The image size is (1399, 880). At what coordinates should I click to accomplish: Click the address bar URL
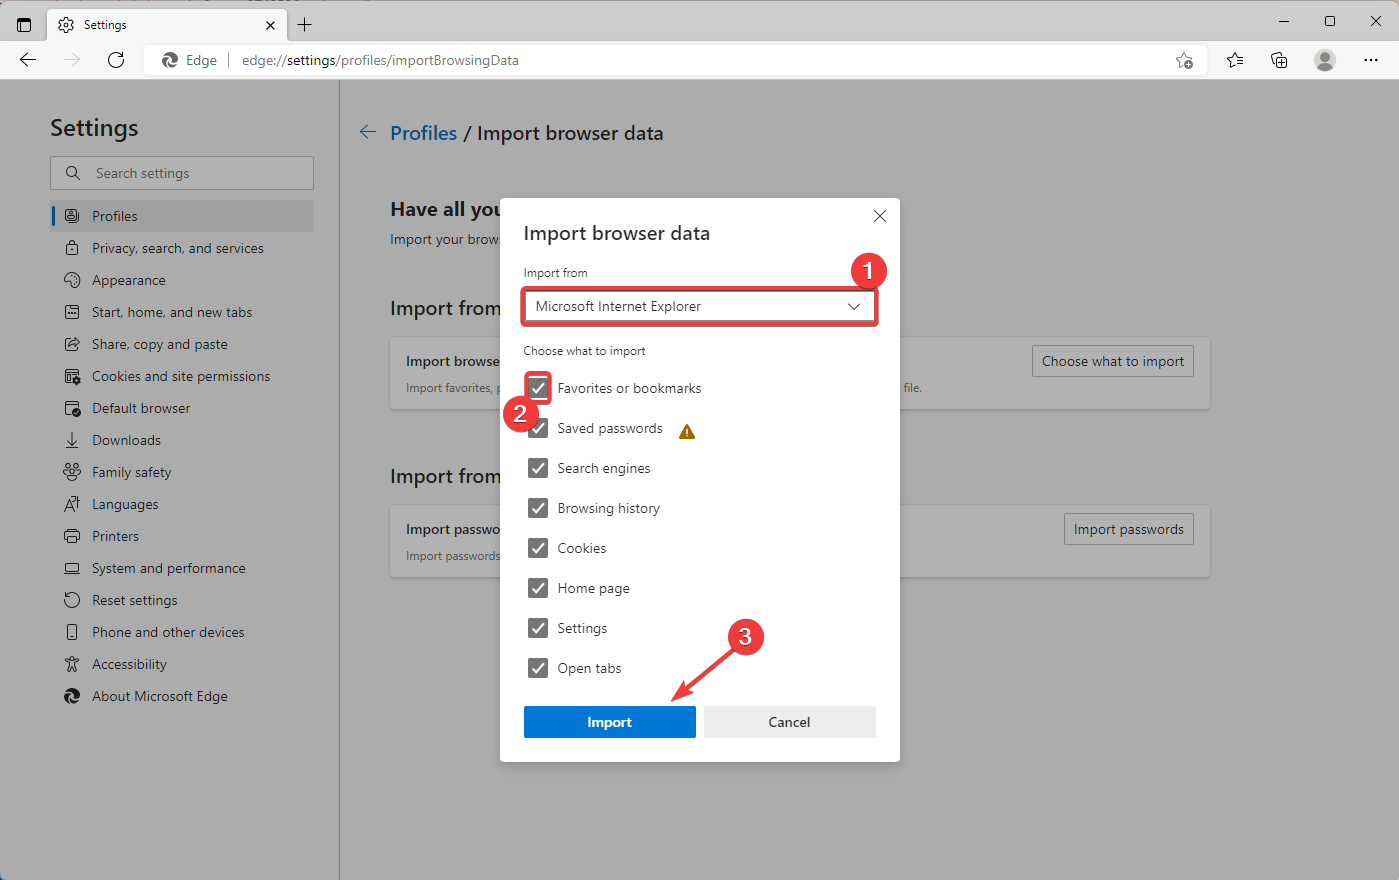380,60
